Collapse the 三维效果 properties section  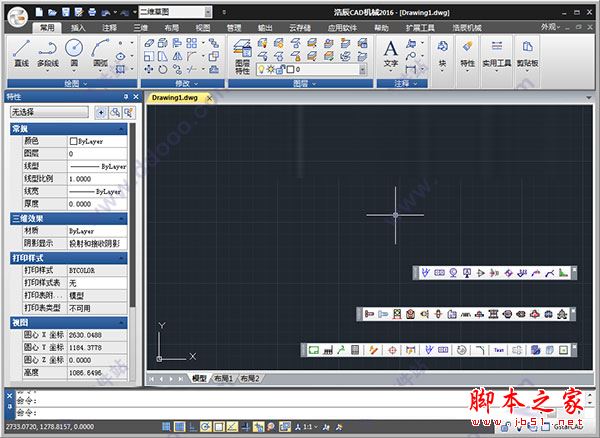(122, 218)
